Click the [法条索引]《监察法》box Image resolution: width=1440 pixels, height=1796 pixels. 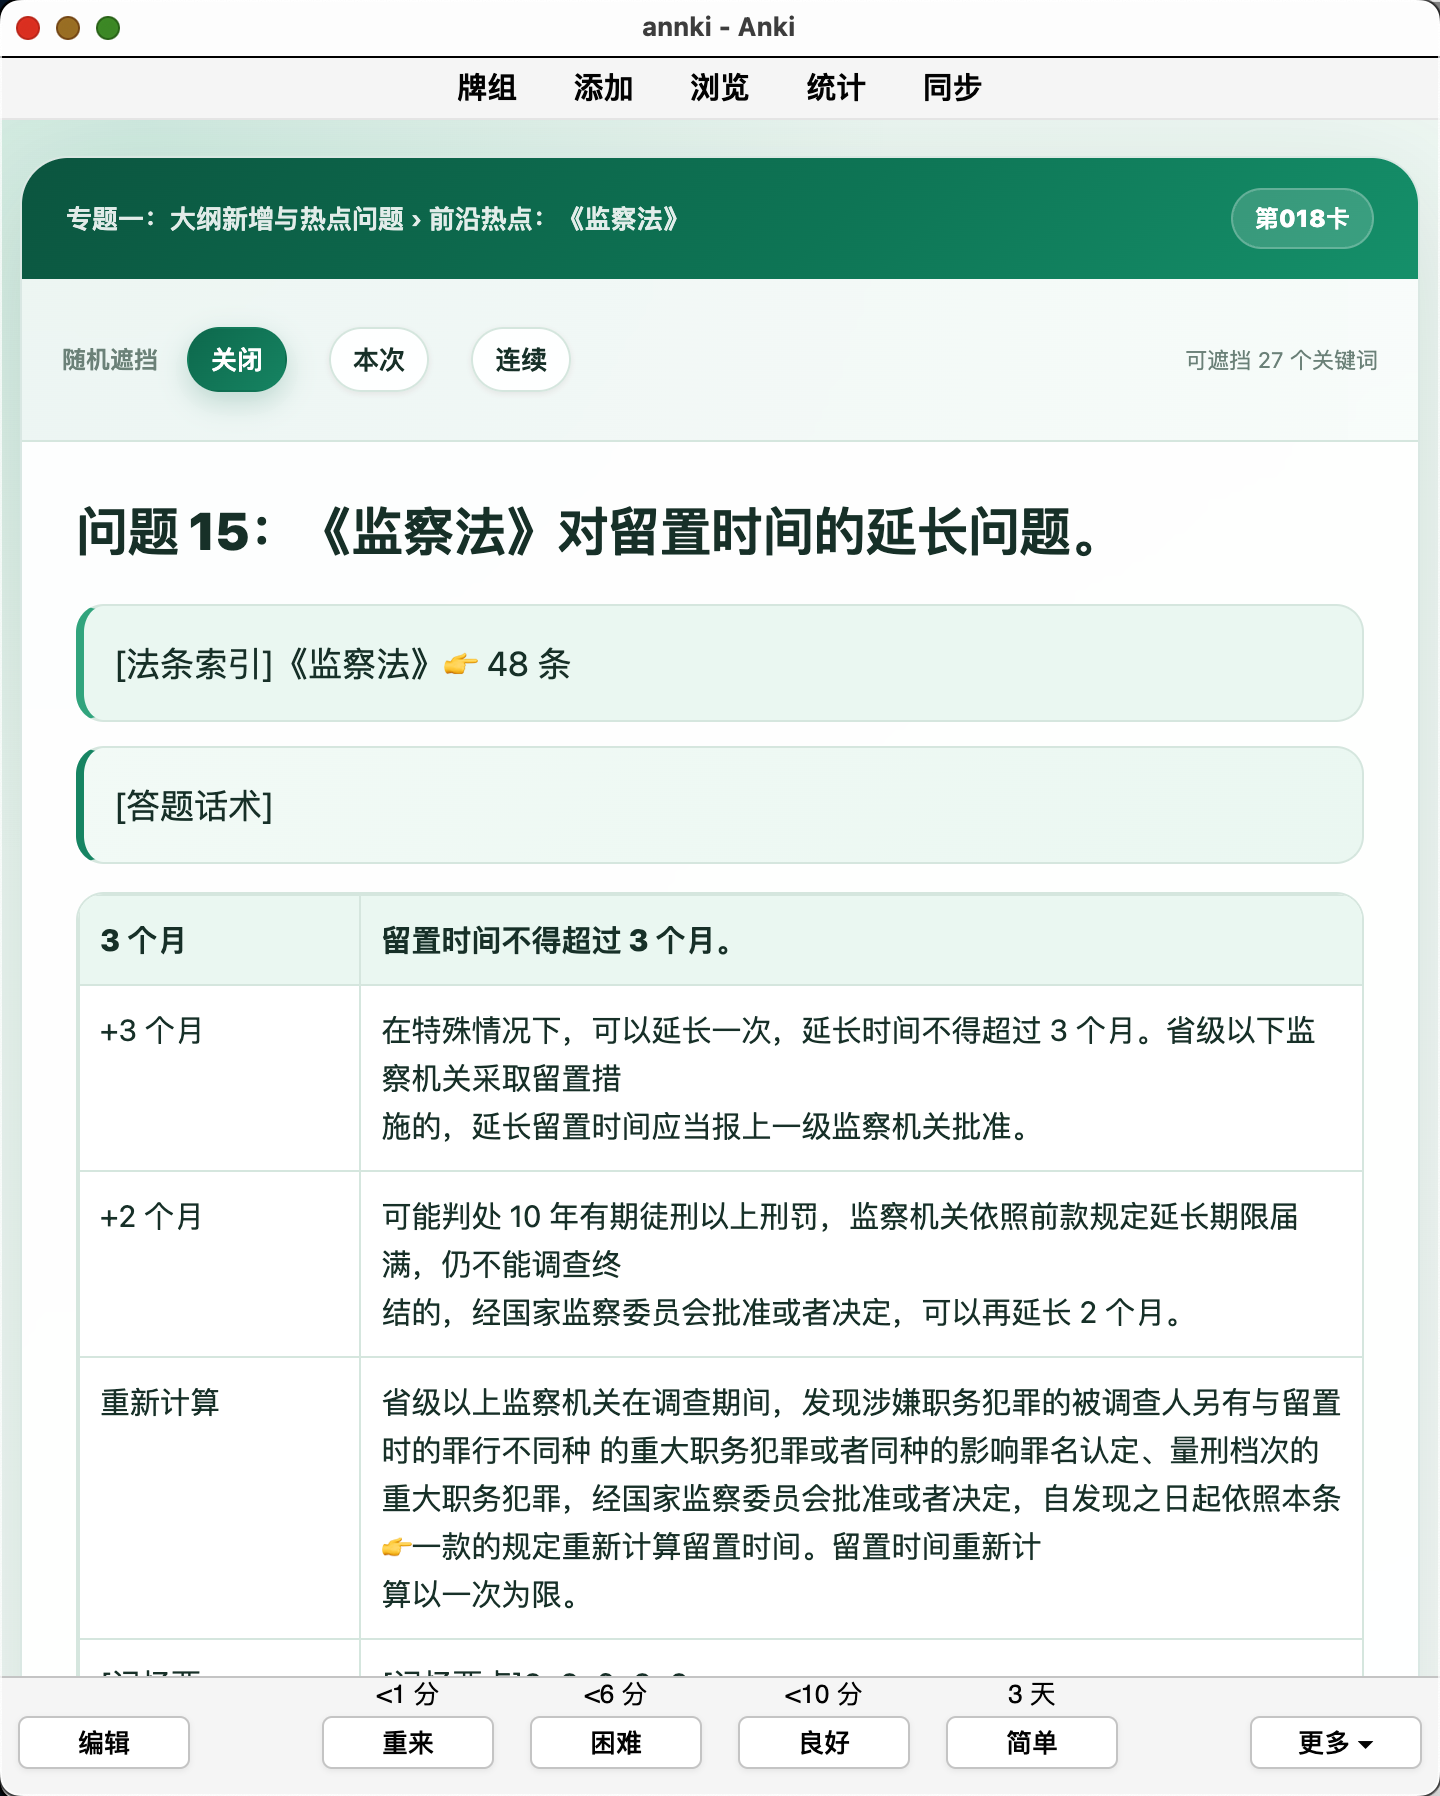pyautogui.click(x=720, y=663)
